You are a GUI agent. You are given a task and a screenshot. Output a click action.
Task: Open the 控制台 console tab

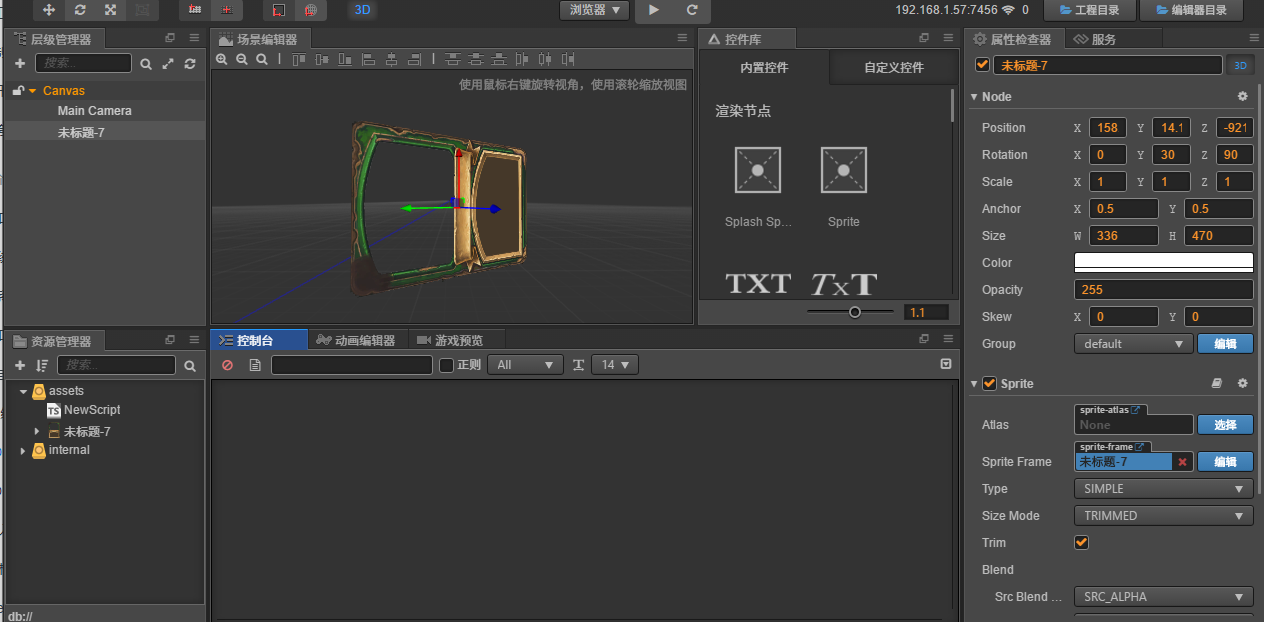point(259,340)
